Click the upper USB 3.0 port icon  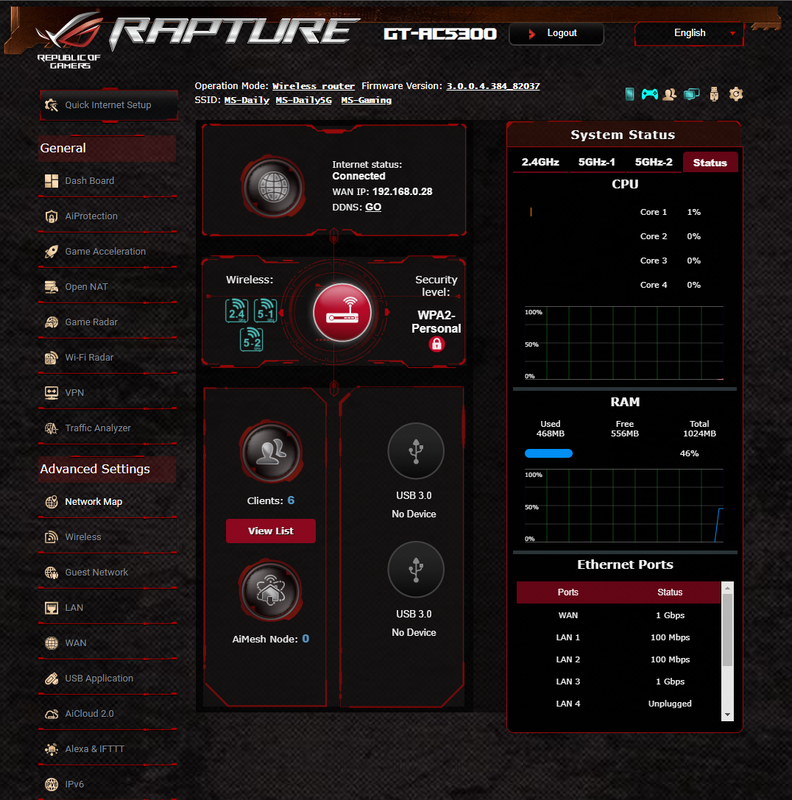(416, 451)
